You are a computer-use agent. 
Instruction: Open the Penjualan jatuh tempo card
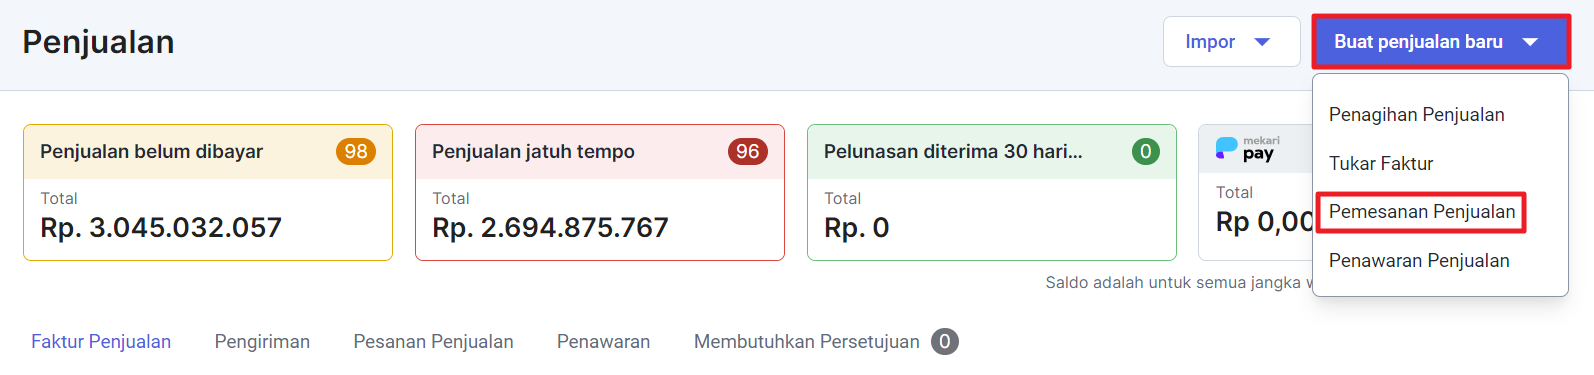pyautogui.click(x=600, y=193)
